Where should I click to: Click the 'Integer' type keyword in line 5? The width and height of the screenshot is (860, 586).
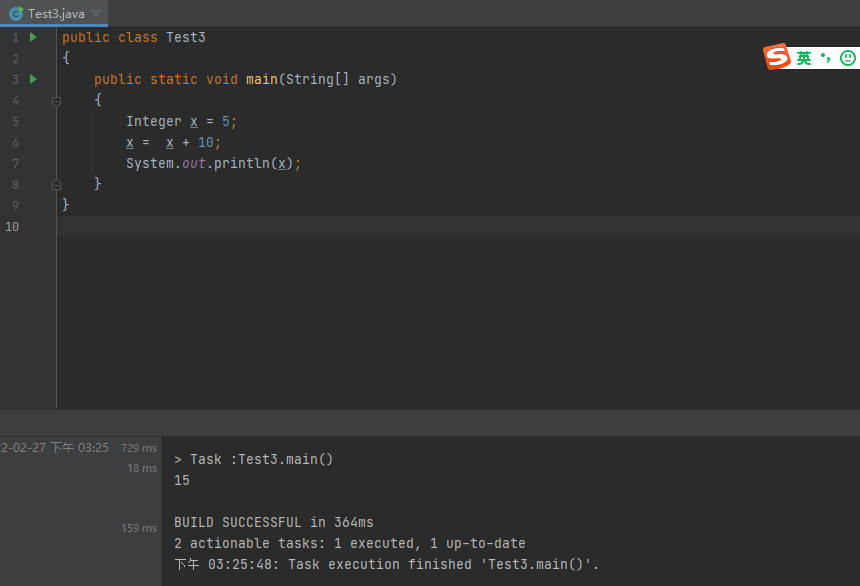pos(153,121)
